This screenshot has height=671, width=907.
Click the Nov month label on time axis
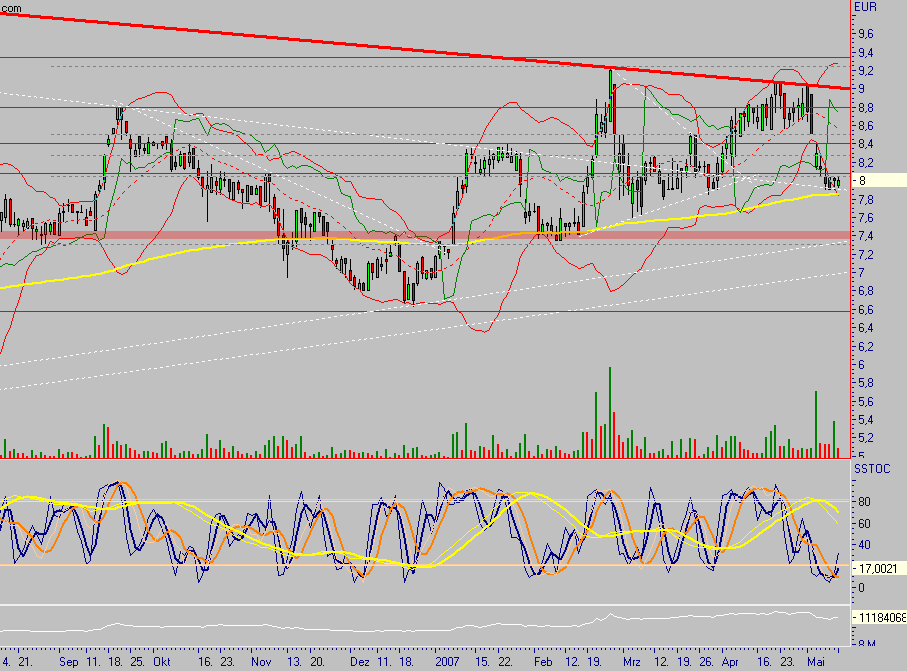261,661
